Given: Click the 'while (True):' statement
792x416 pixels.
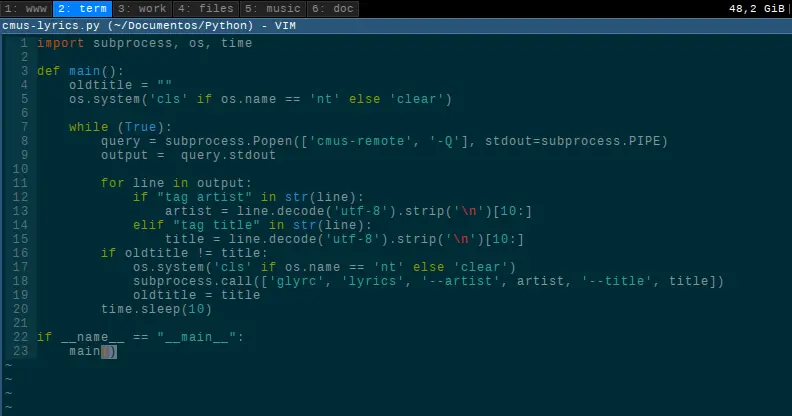Looking at the screenshot, I should click(120, 127).
